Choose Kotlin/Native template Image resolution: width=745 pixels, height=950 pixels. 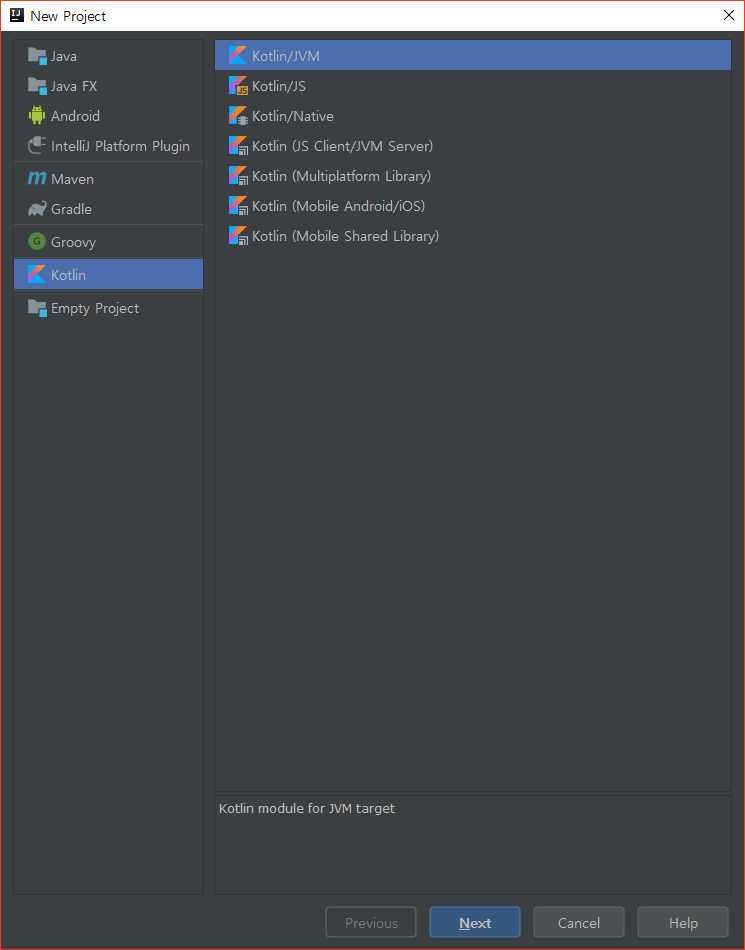pyautogui.click(x=473, y=116)
